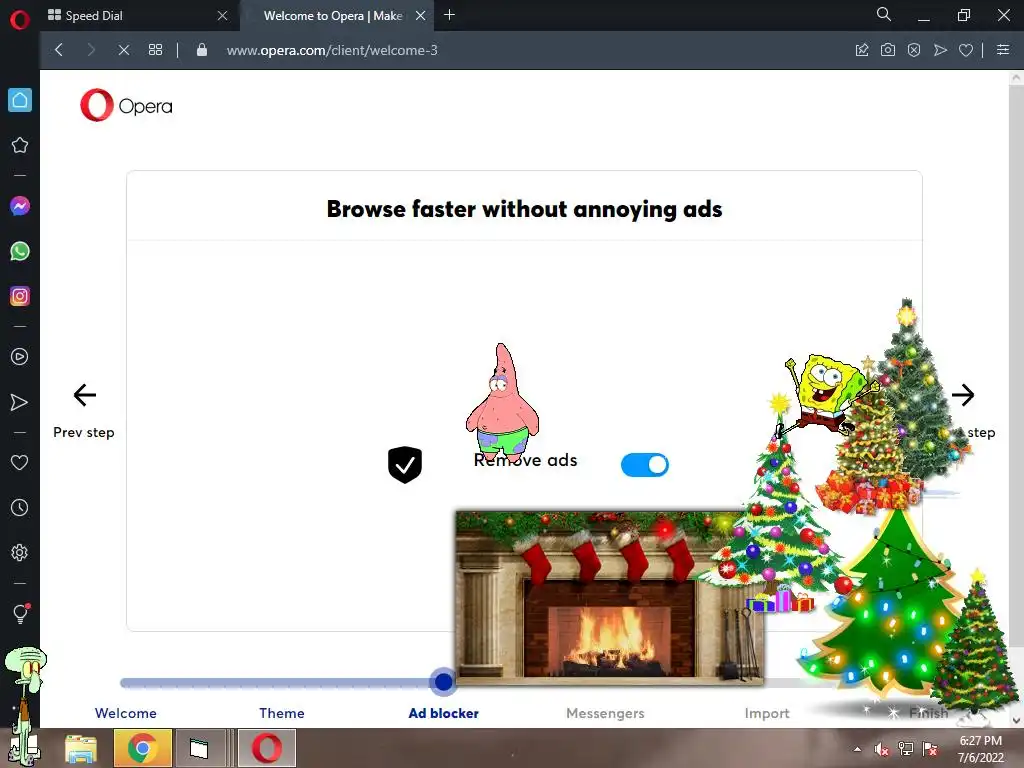Close the Speed Dial tab
The image size is (1024, 768).
pos(223,16)
